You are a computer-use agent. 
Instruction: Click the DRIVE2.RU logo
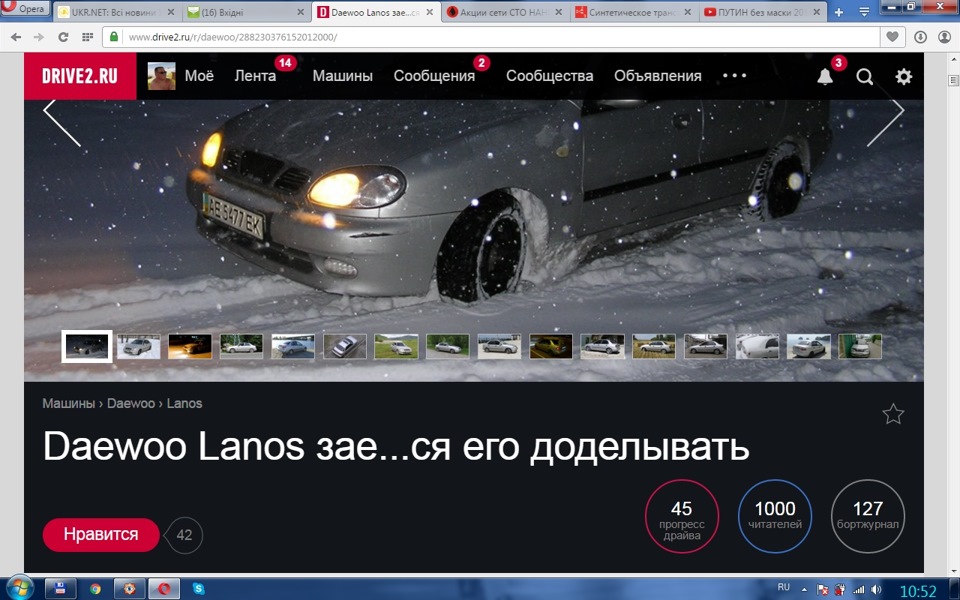coord(80,76)
